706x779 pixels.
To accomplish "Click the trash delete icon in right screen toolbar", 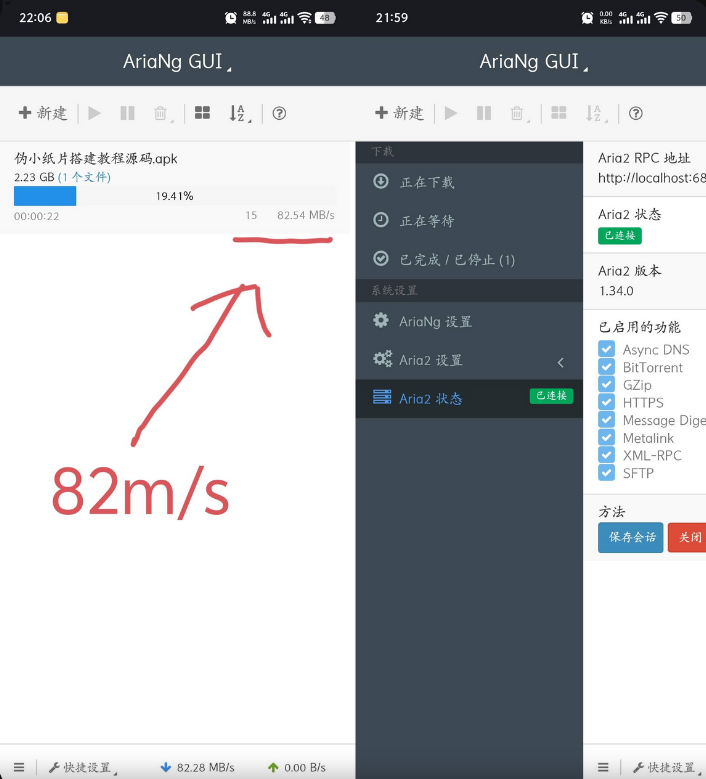I will pos(518,113).
